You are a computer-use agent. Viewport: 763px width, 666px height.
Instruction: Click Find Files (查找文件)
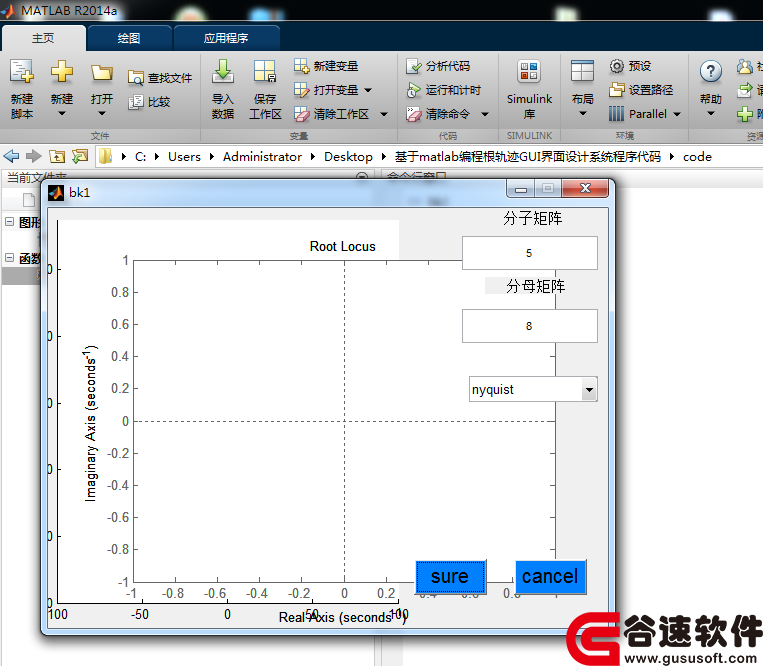[160, 78]
